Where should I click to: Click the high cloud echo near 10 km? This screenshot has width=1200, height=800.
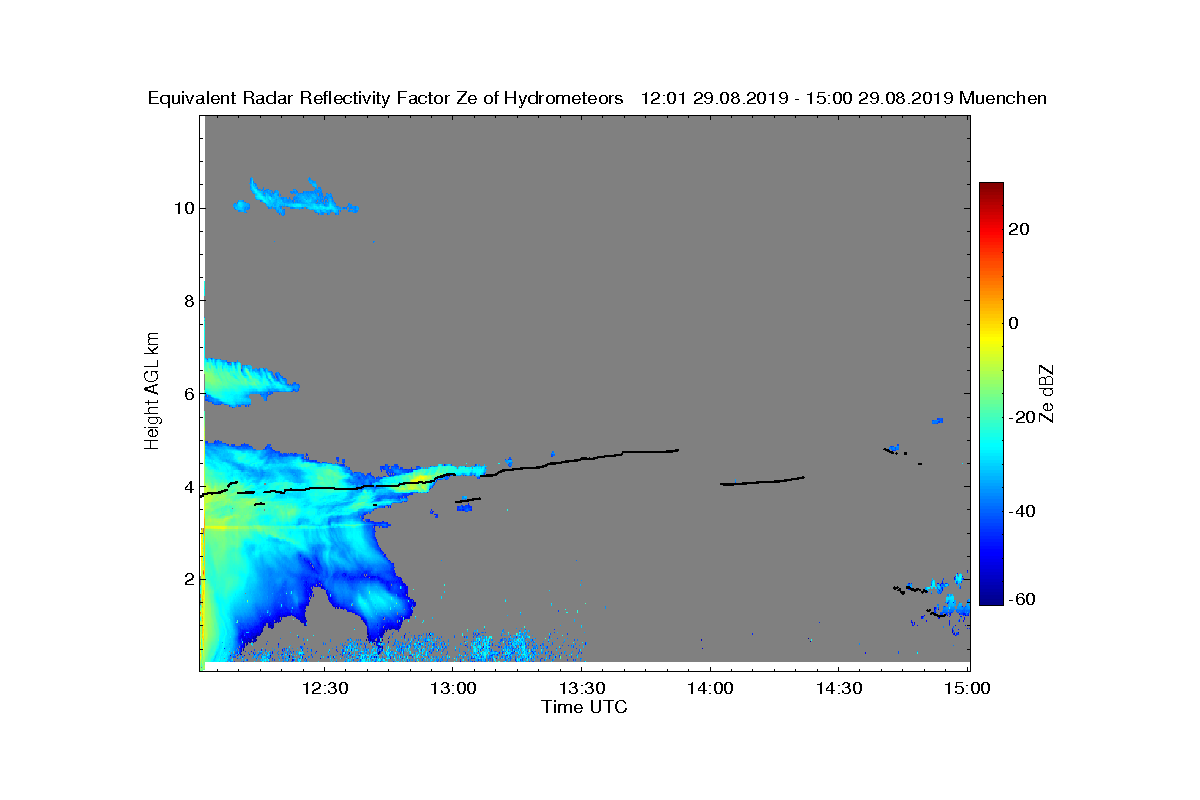297,198
